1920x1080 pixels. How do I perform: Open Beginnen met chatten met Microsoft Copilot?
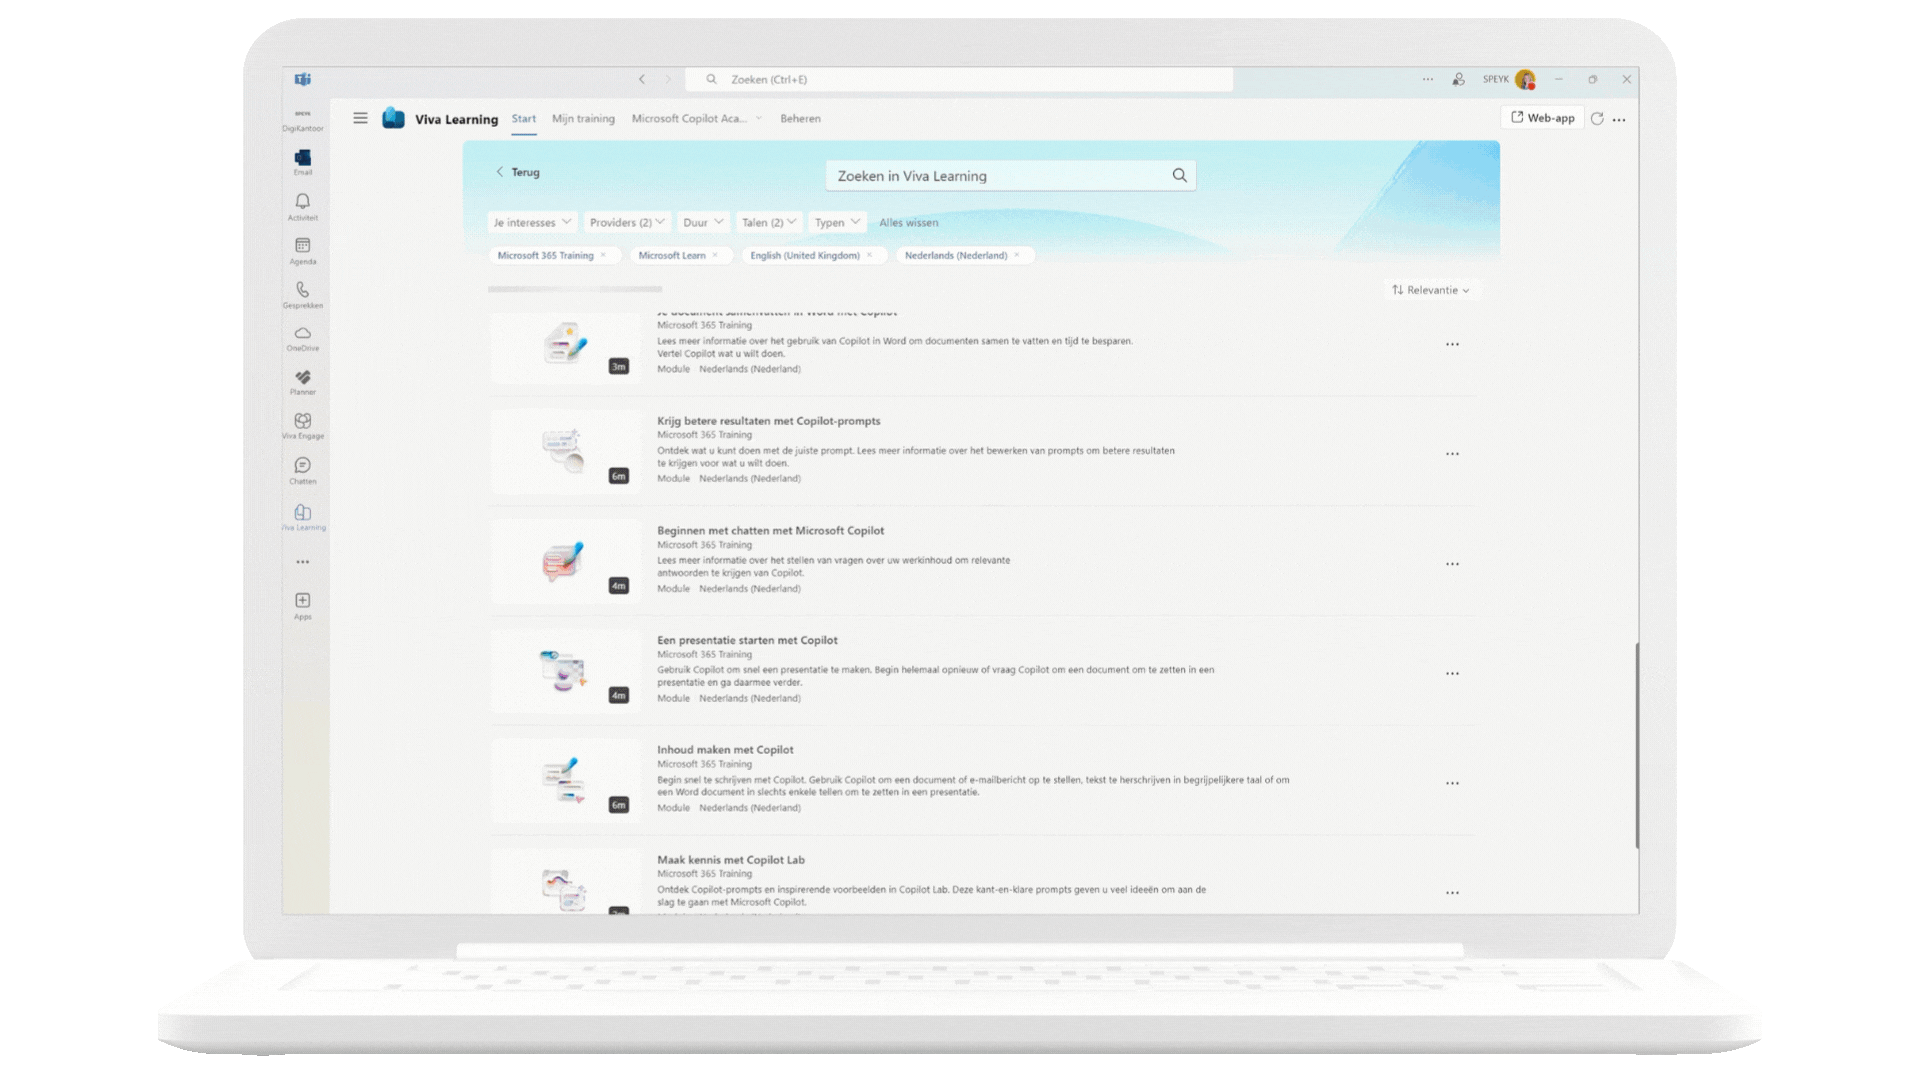(x=770, y=531)
